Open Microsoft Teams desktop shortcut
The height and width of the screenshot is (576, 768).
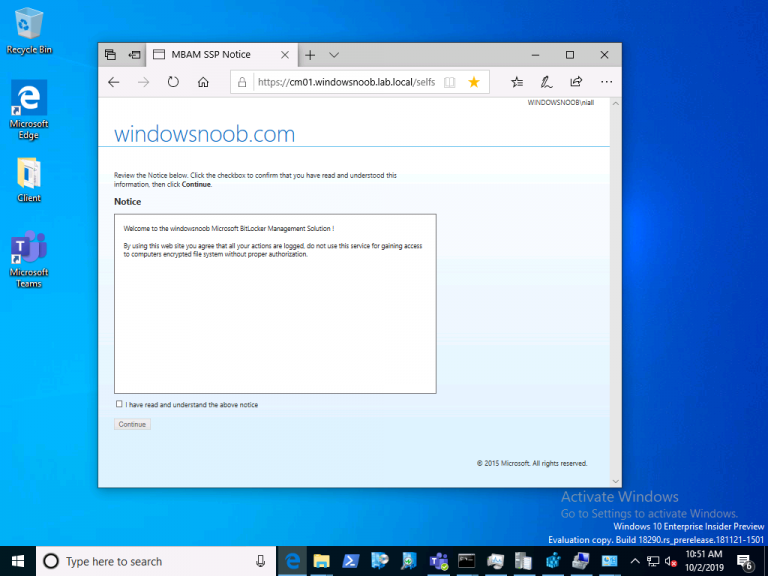click(x=29, y=259)
